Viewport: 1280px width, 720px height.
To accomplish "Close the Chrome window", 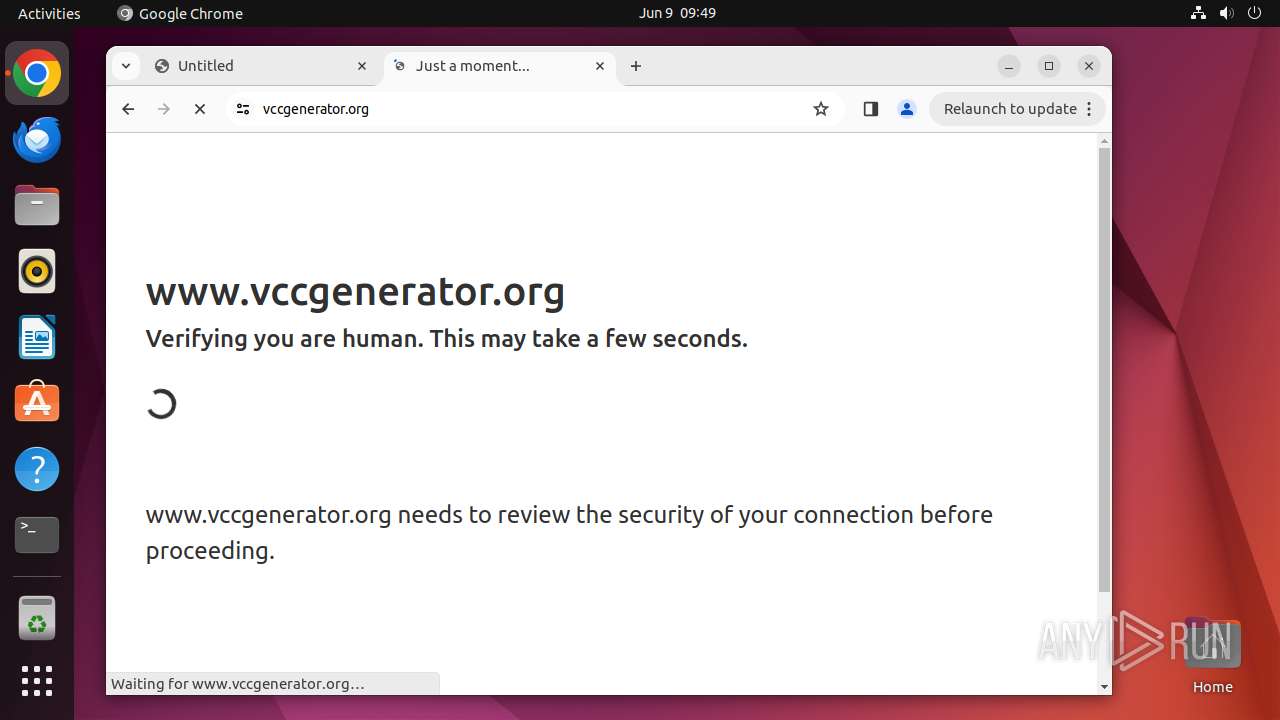I will coord(1089,66).
